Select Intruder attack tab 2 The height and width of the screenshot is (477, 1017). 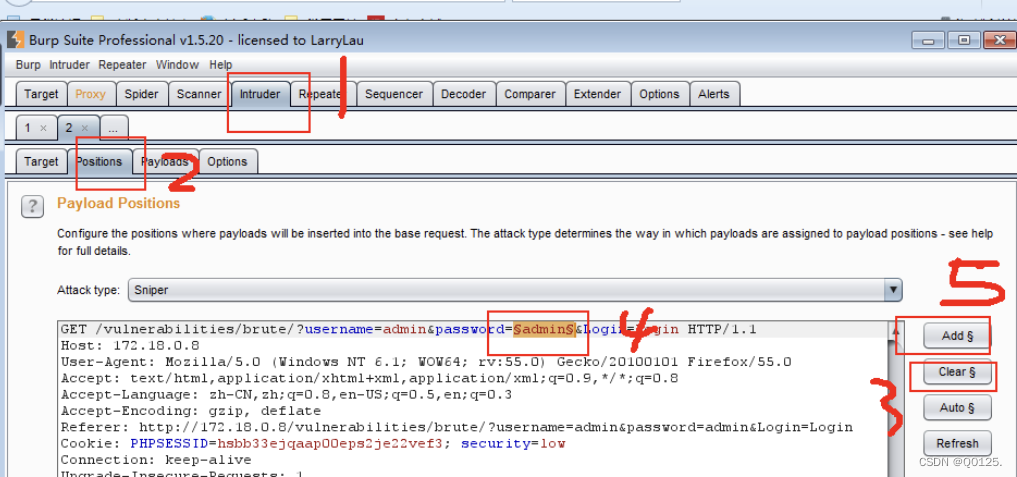pos(69,128)
